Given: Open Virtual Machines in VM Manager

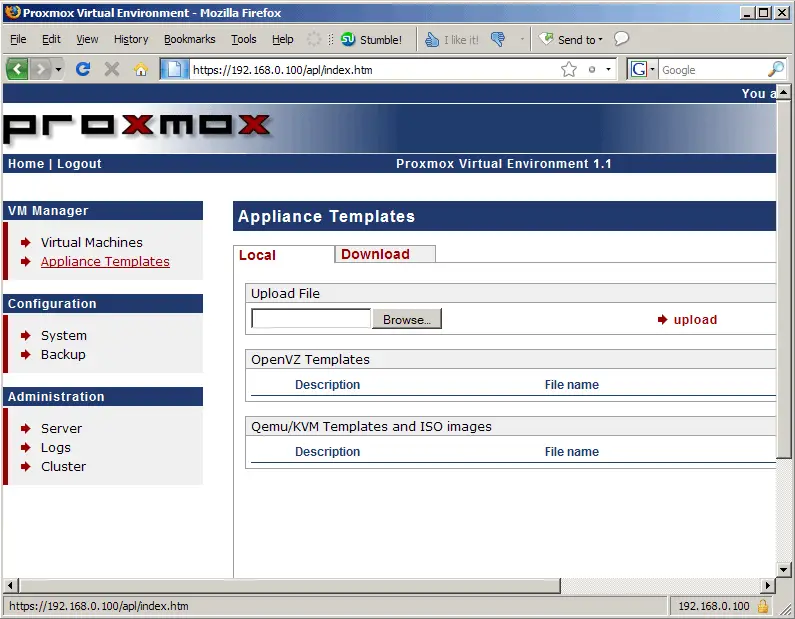Looking at the screenshot, I should pos(92,242).
